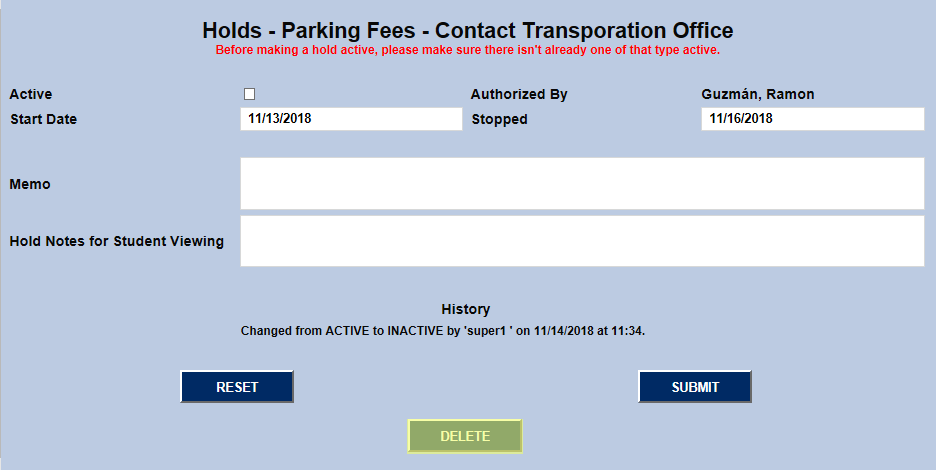Click the DELETE button
936x470 pixels.
[465, 436]
